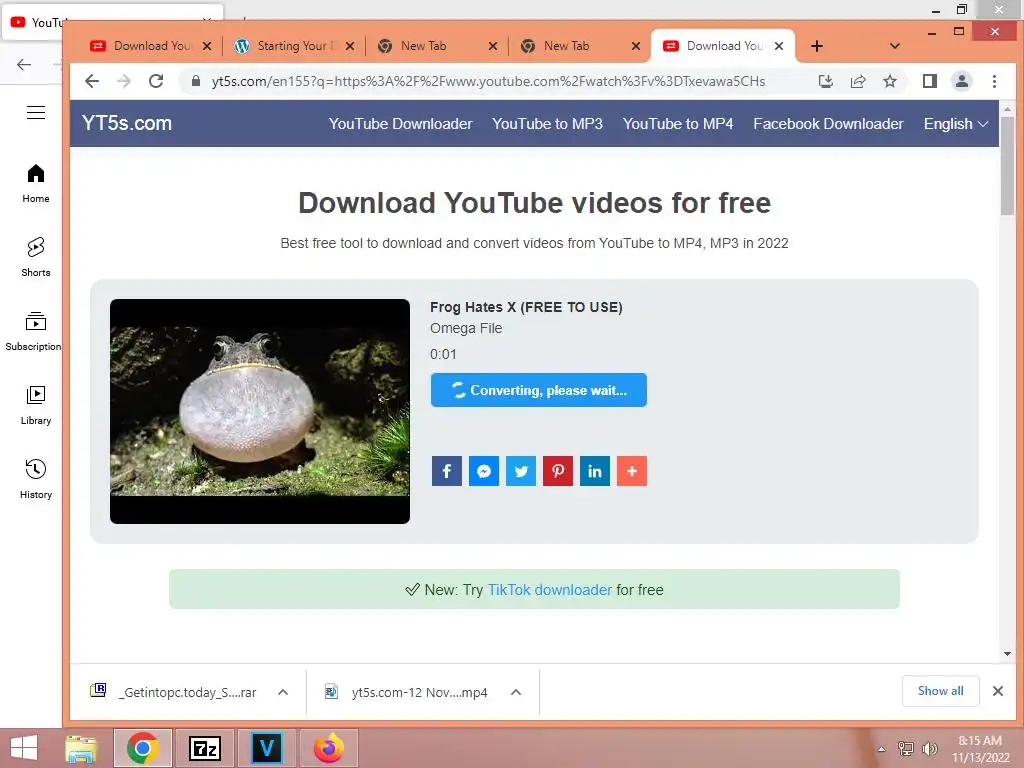Click network icon in system tray

pos(906,749)
